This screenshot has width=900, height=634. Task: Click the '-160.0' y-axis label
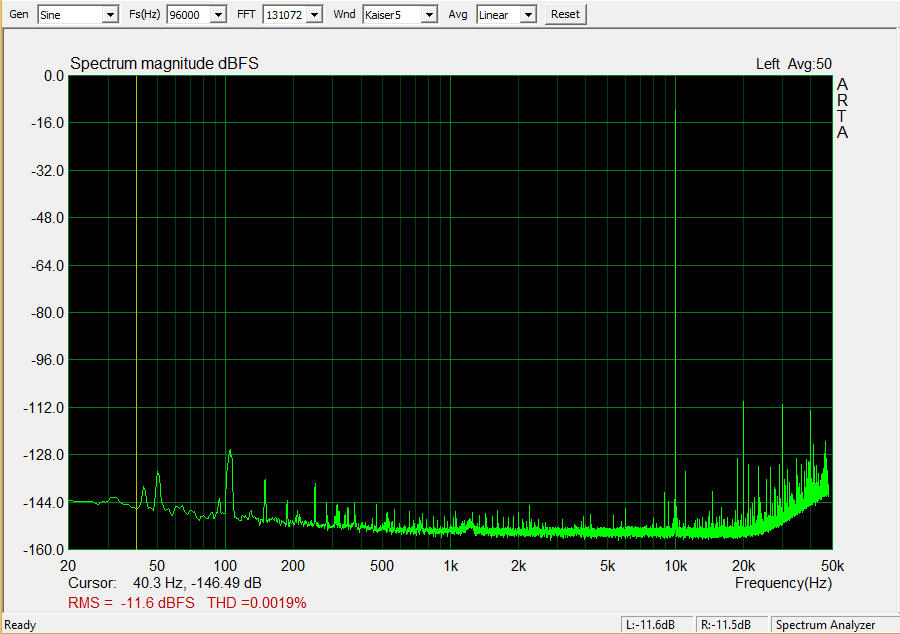[44, 550]
